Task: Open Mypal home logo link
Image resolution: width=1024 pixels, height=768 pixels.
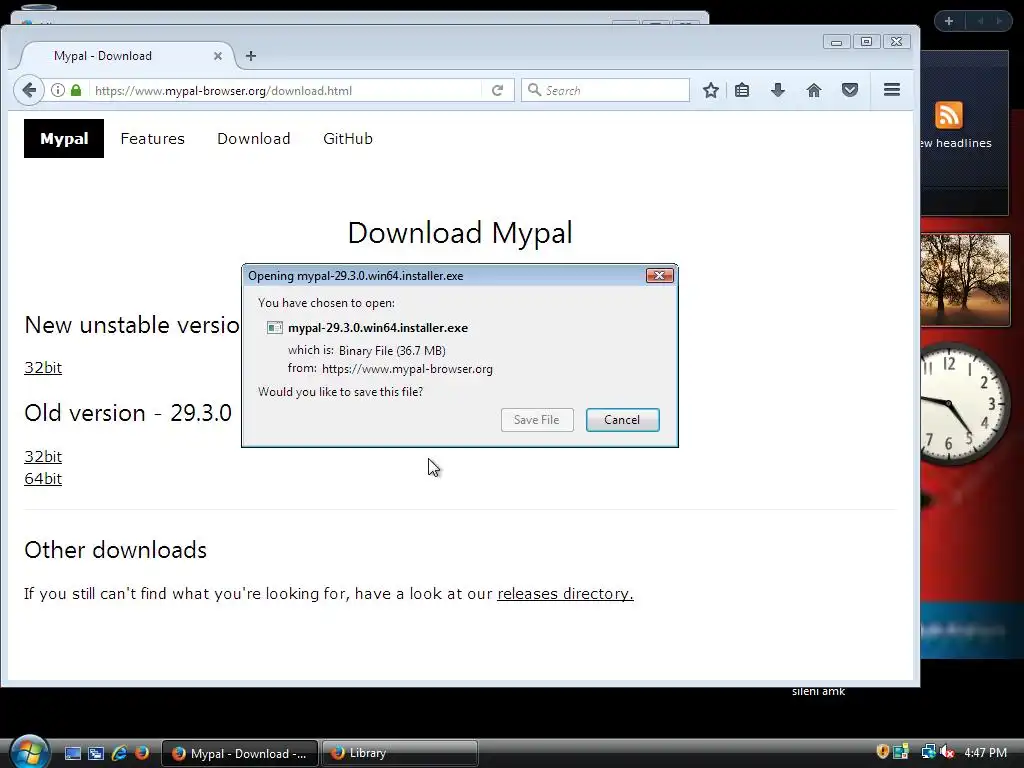Action: (64, 138)
